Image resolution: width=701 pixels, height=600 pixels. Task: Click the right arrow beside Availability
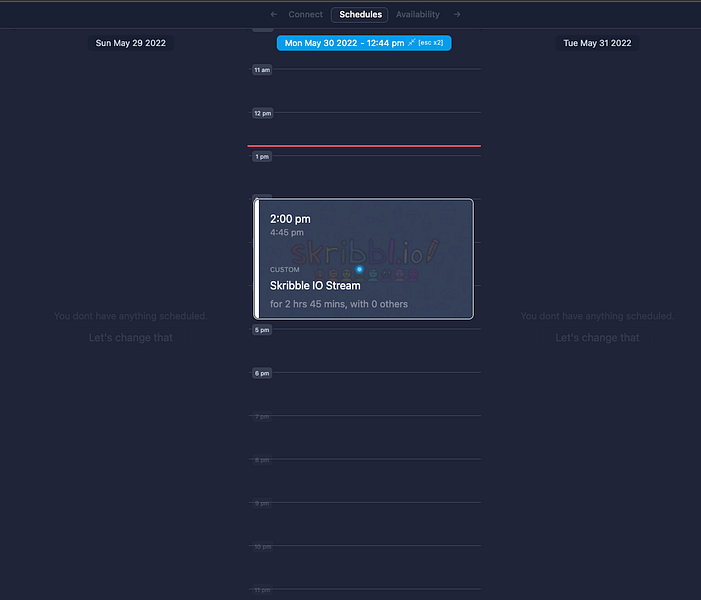point(456,14)
